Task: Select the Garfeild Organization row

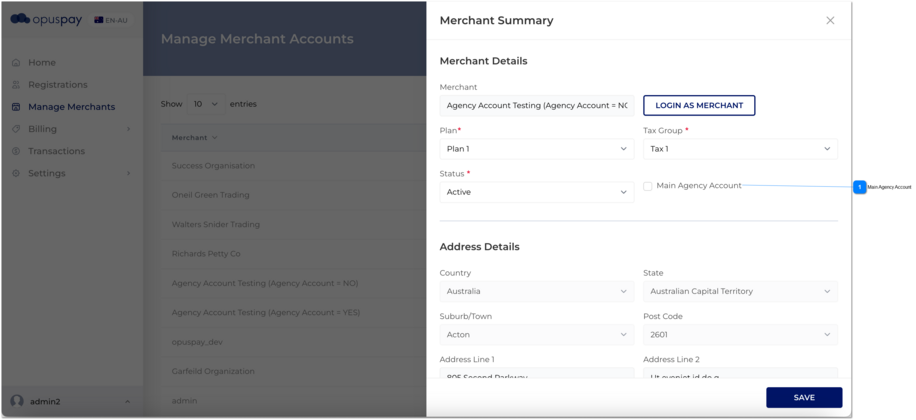Action: (x=293, y=372)
